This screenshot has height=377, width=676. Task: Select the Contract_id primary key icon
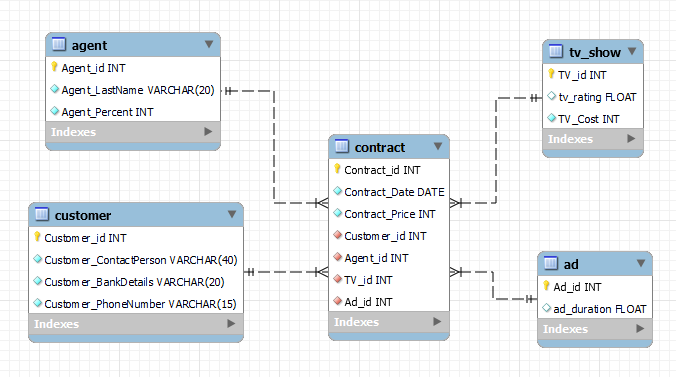click(x=337, y=169)
